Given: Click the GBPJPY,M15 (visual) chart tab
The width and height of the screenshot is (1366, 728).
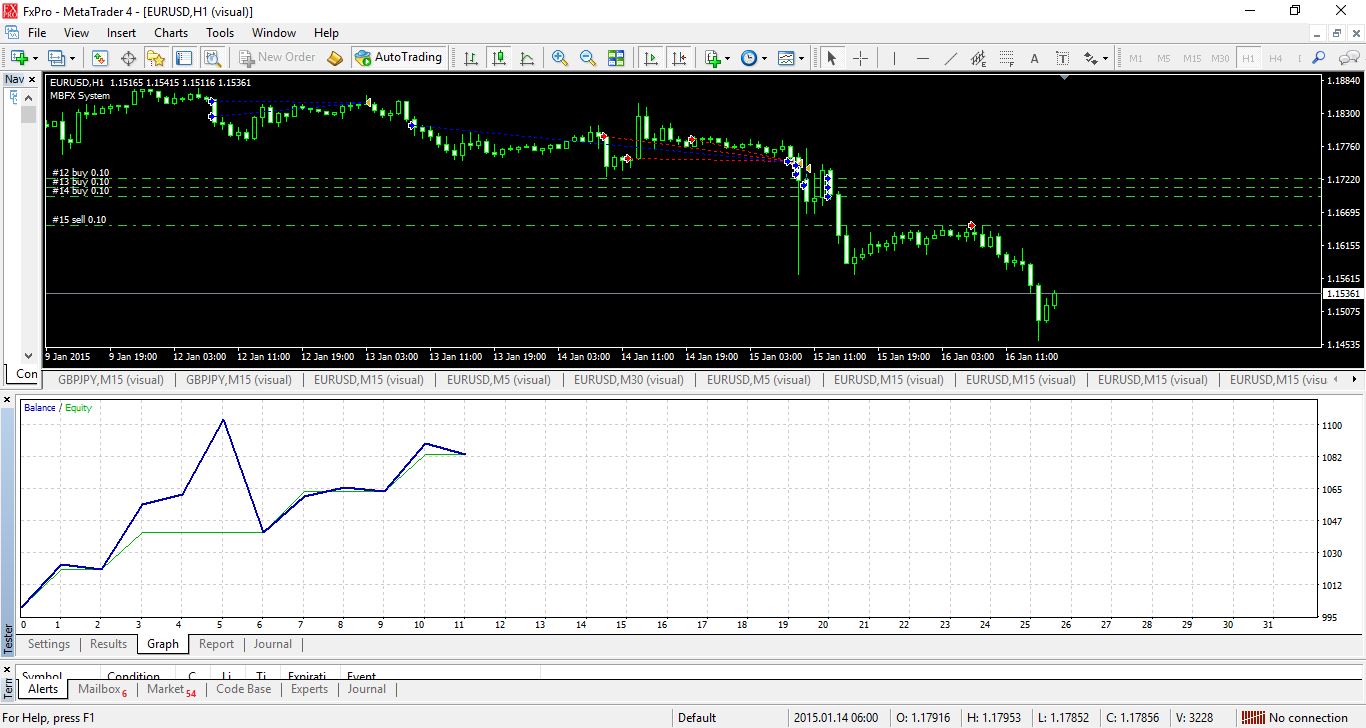Looking at the screenshot, I should [110, 380].
